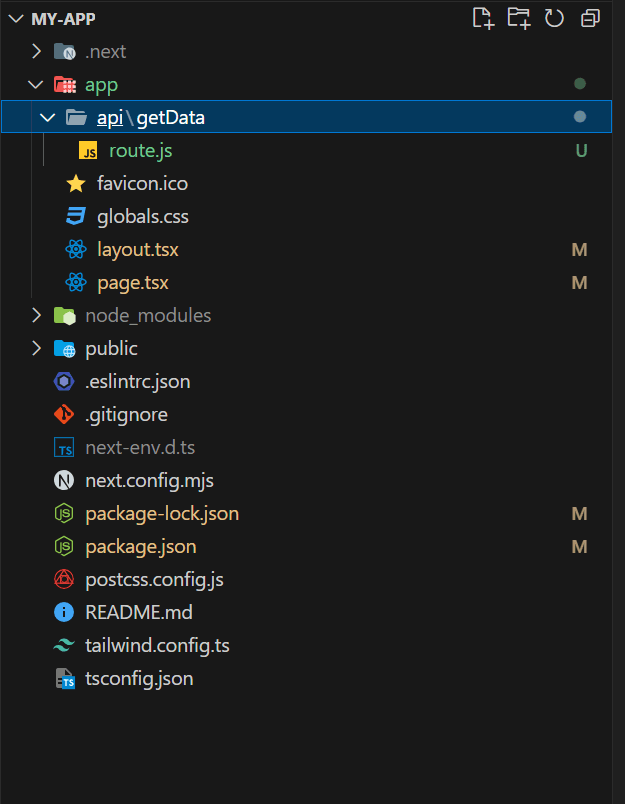The width and height of the screenshot is (625, 804).
Task: Select the node_modules folder name
Action: [x=148, y=315]
